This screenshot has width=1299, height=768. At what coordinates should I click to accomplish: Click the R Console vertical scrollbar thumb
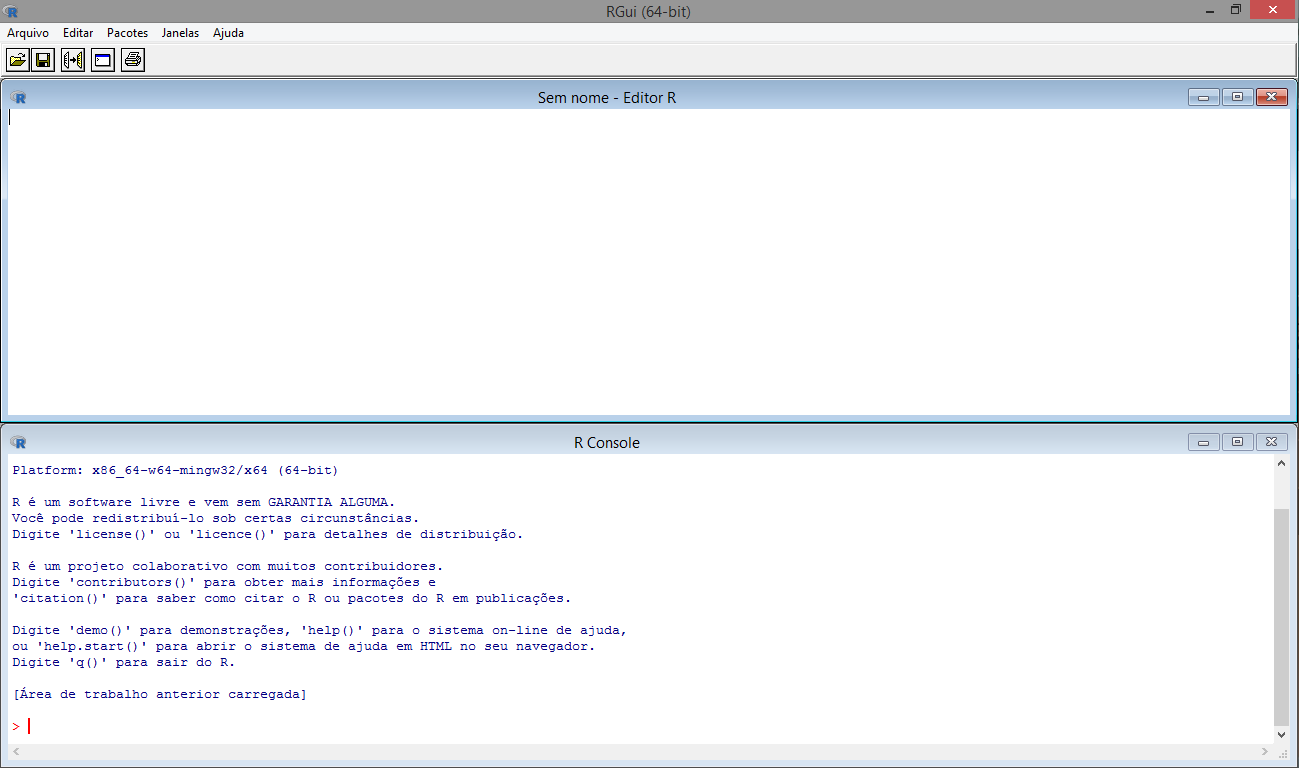[x=1281, y=615]
